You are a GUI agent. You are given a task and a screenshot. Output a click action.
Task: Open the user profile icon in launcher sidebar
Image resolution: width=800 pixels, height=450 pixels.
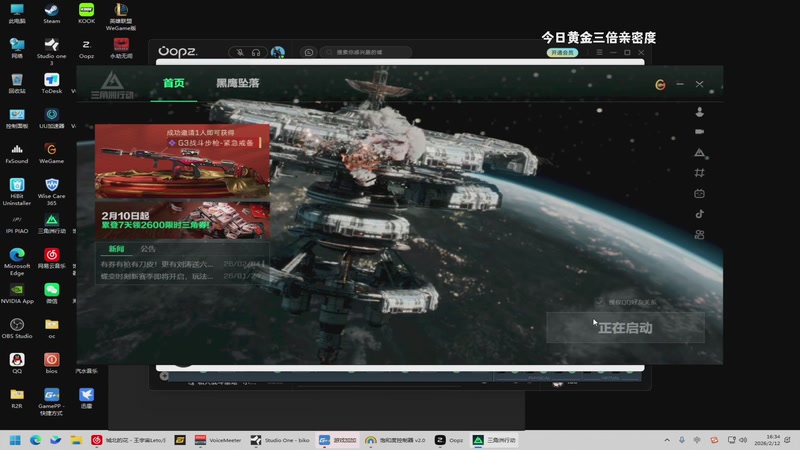[x=699, y=112]
